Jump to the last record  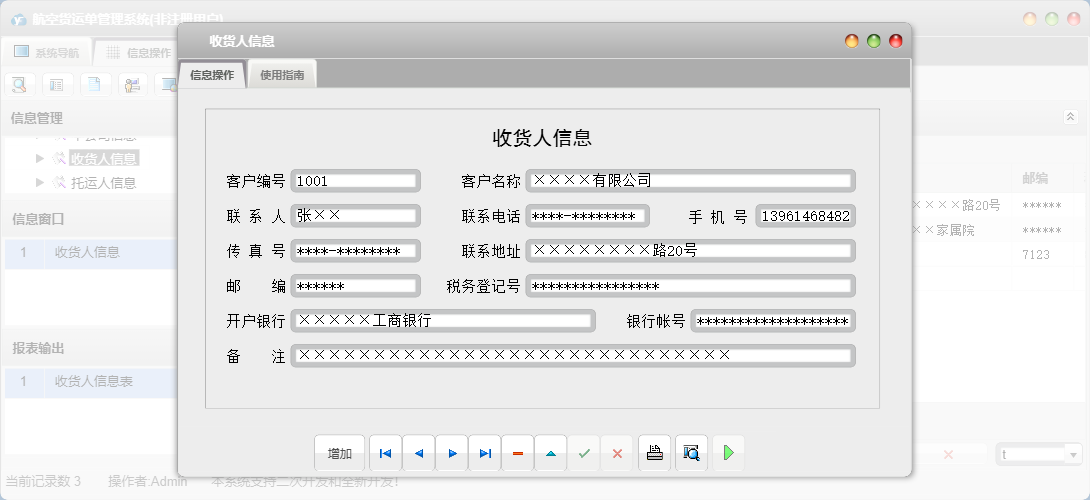tap(485, 453)
